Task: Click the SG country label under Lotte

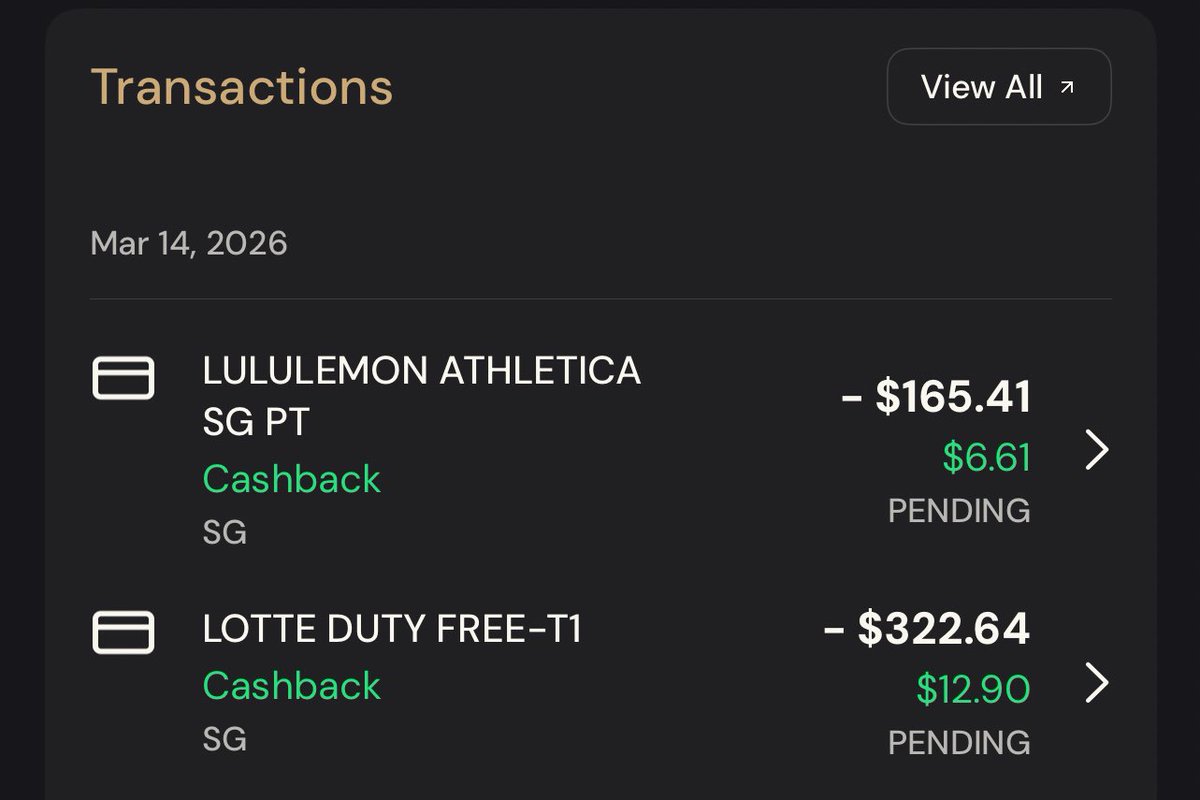Action: (224, 739)
